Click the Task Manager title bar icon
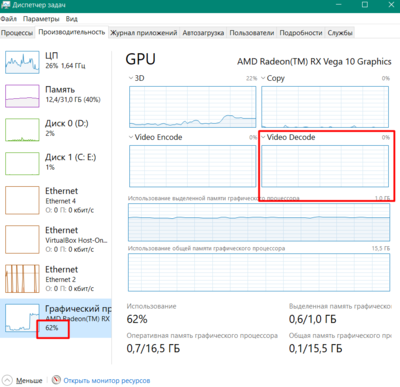The image size is (400, 387). [5, 5]
